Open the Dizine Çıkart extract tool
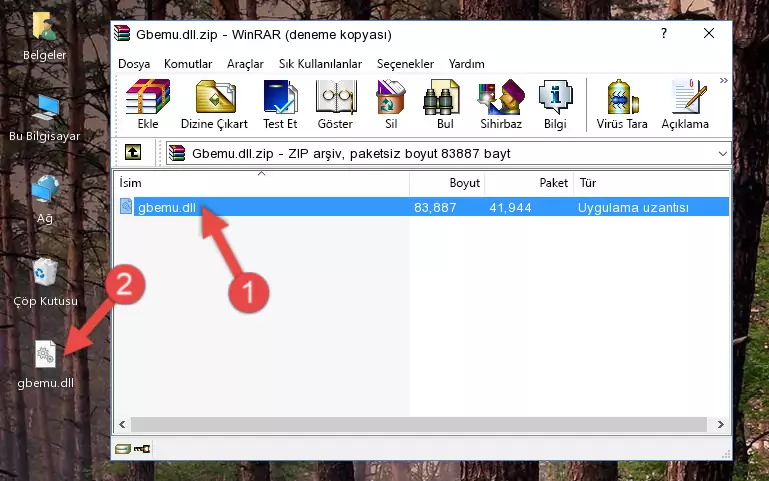 tap(214, 104)
